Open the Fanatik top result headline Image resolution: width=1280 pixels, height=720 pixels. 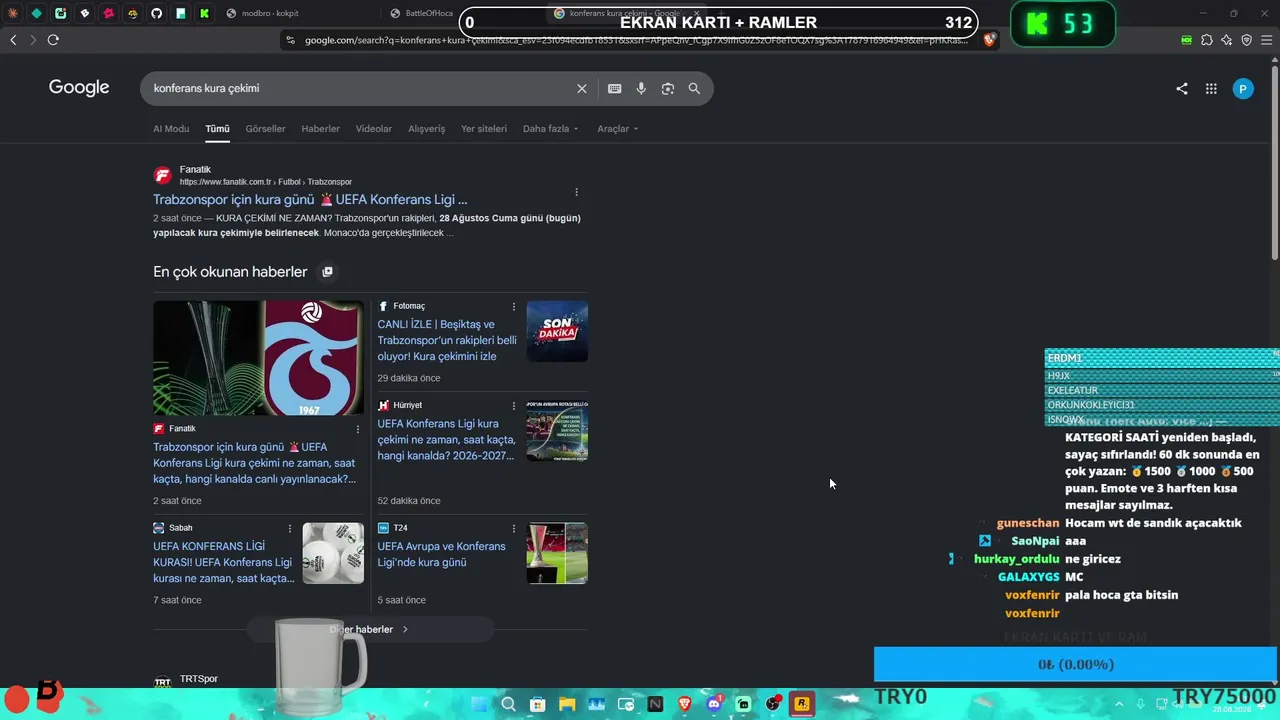click(x=310, y=200)
